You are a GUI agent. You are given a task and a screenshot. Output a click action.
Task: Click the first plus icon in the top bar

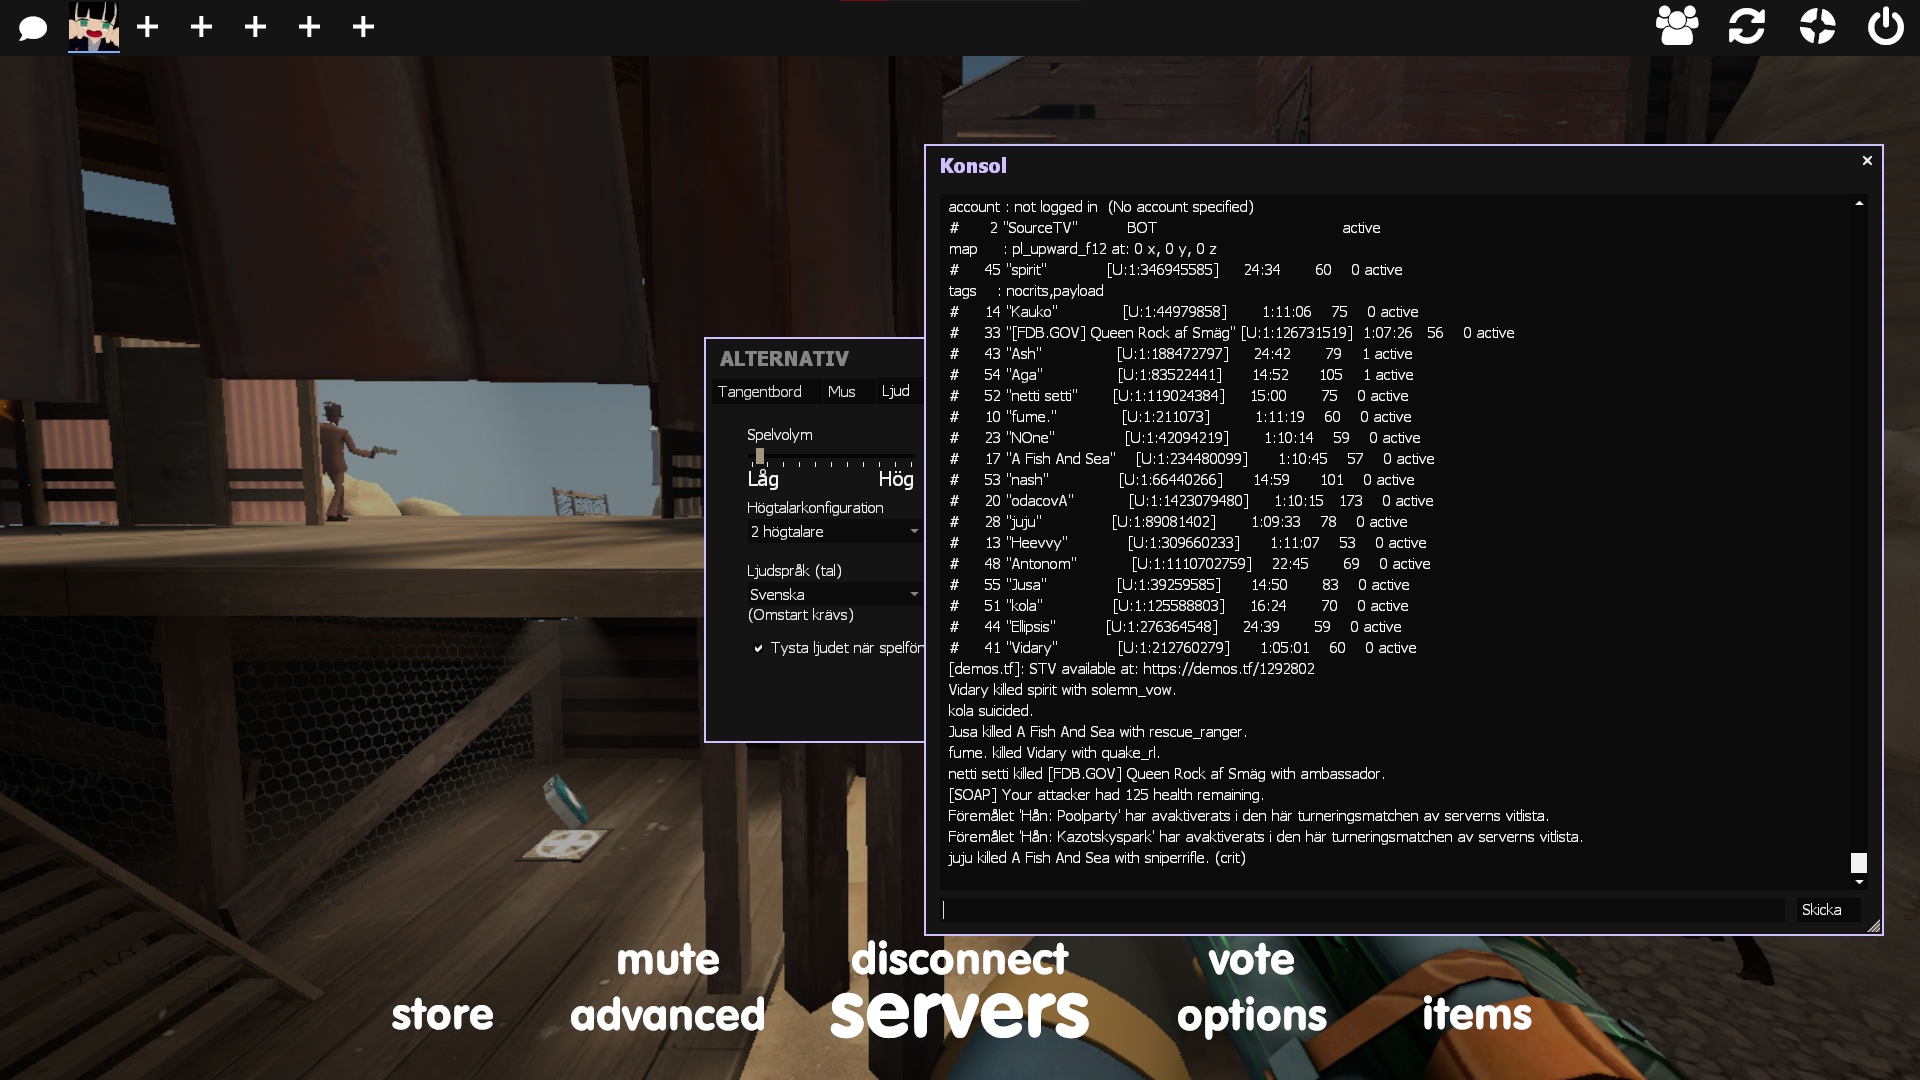tap(148, 27)
